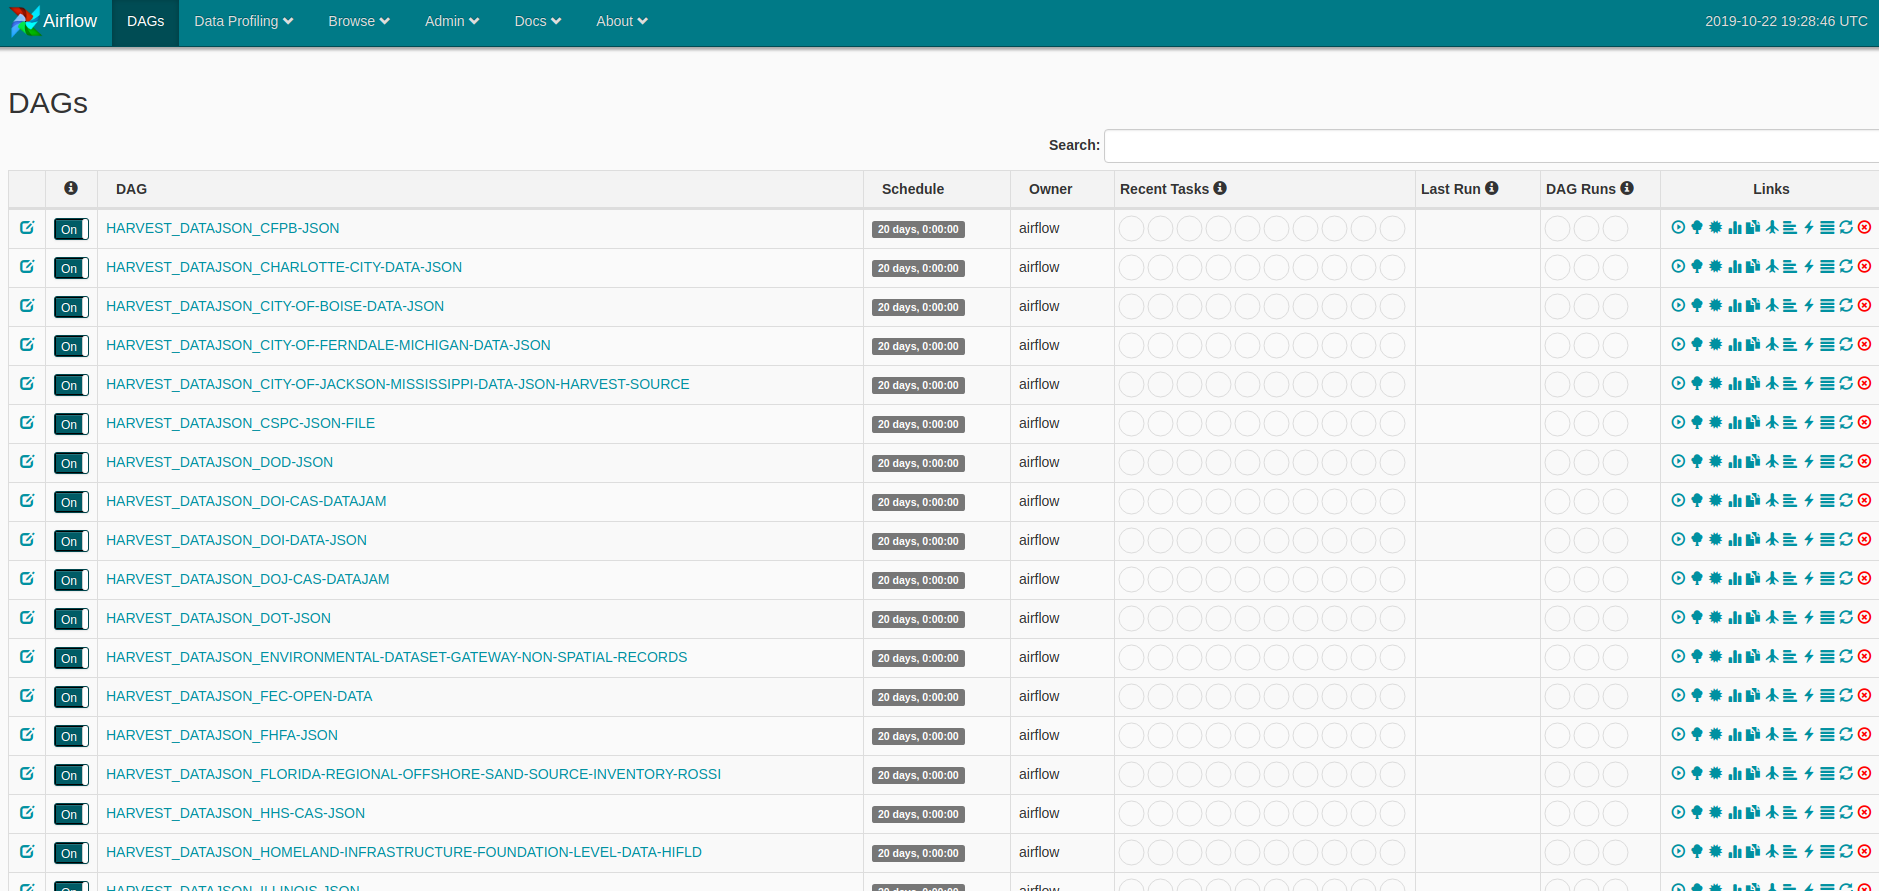
Task: Click info icon next to Recent Tasks header
Action: pyautogui.click(x=1220, y=188)
